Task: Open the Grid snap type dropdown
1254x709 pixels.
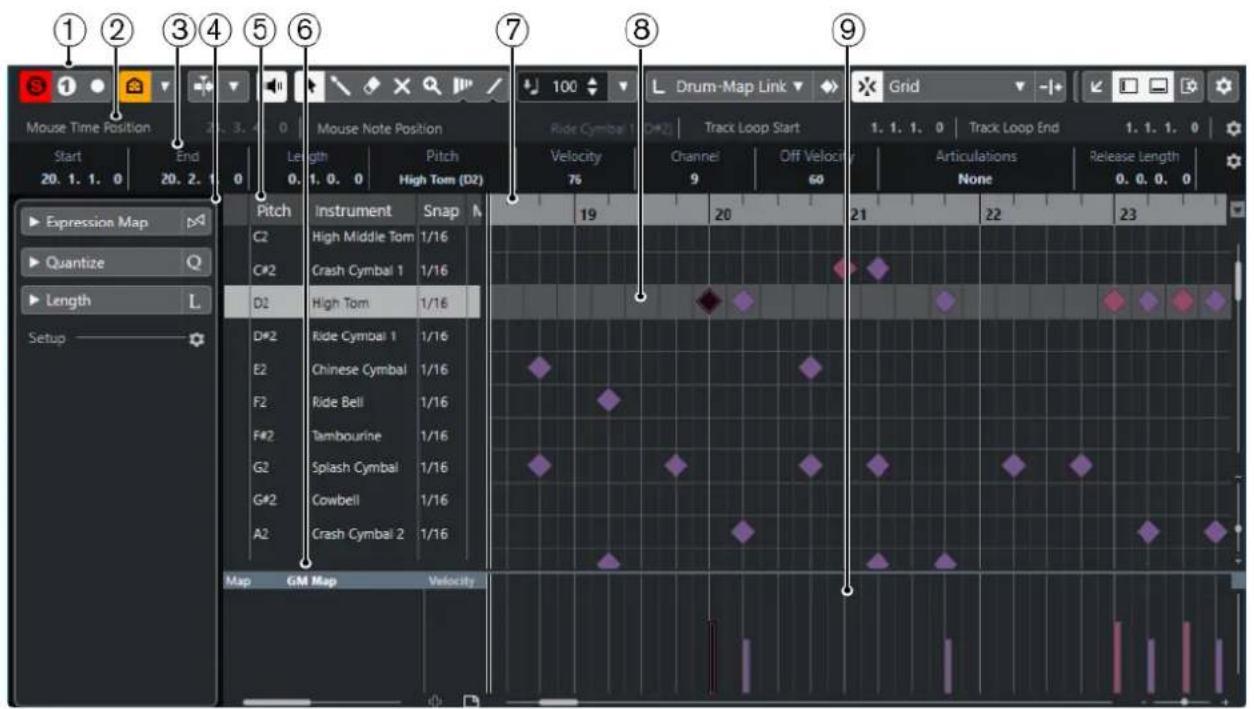Action: coord(957,87)
